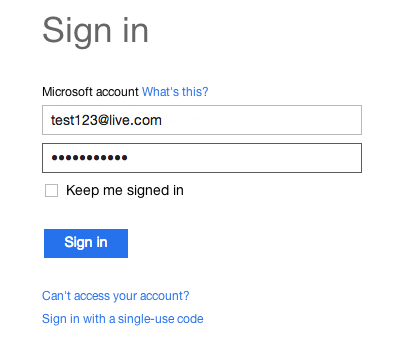Place the cursor after the last password dot
The width and height of the screenshot is (407, 362).
tap(128, 158)
